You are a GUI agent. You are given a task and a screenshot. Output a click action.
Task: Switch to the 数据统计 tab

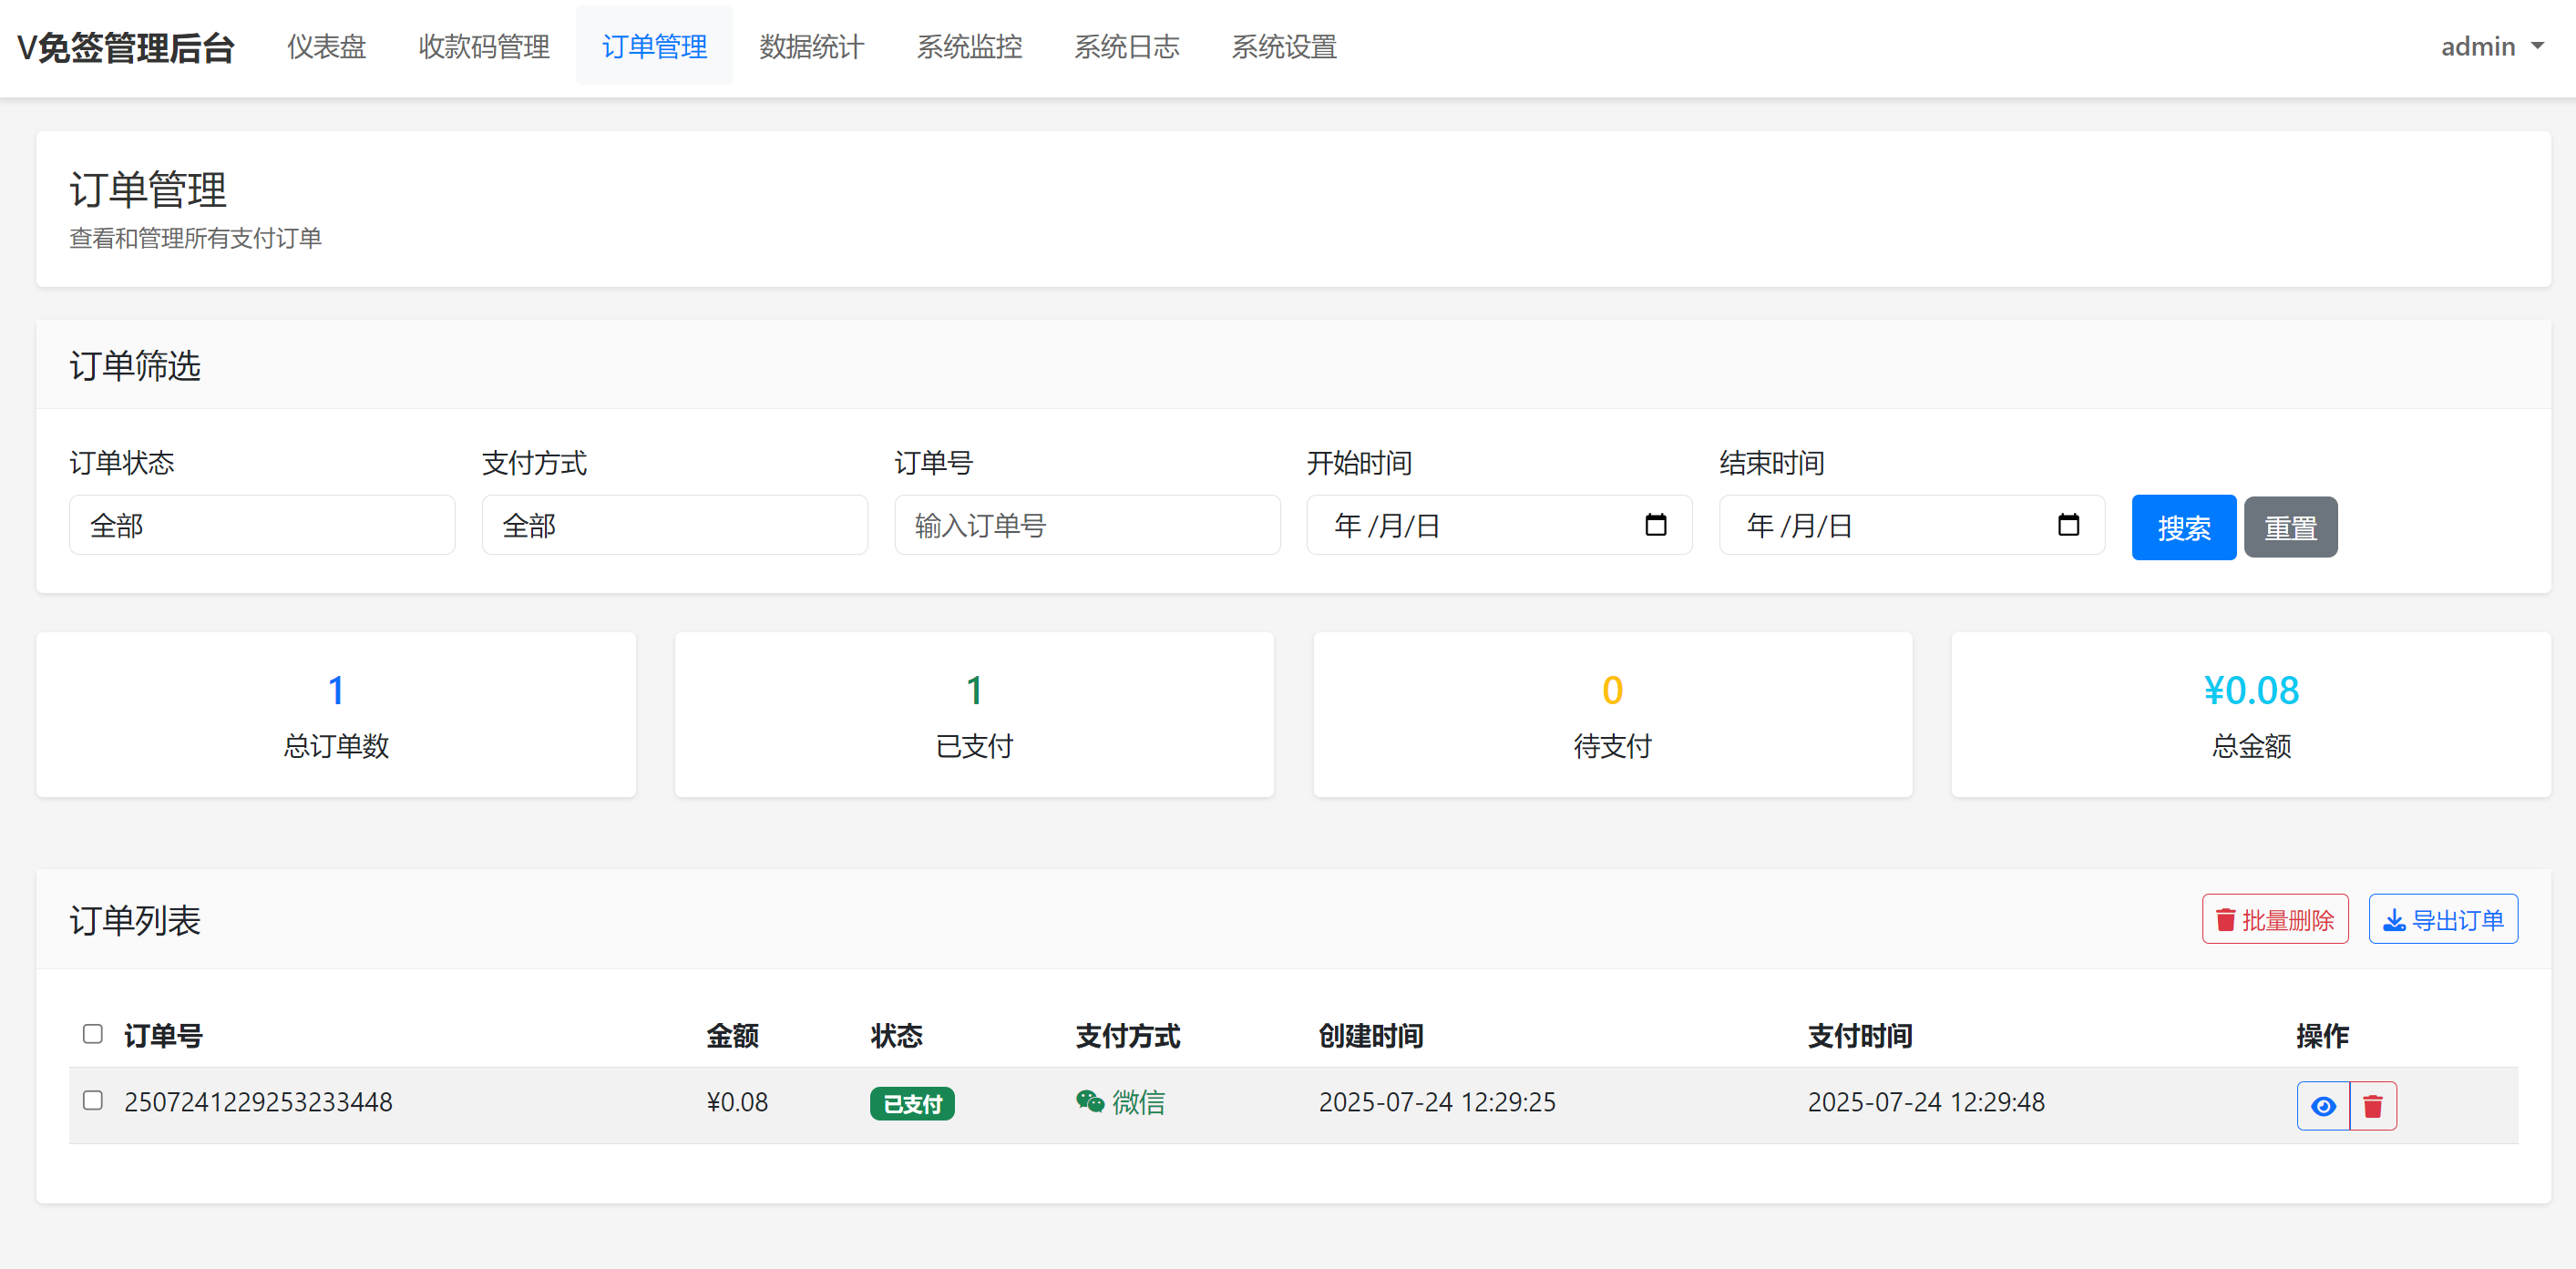click(x=811, y=46)
